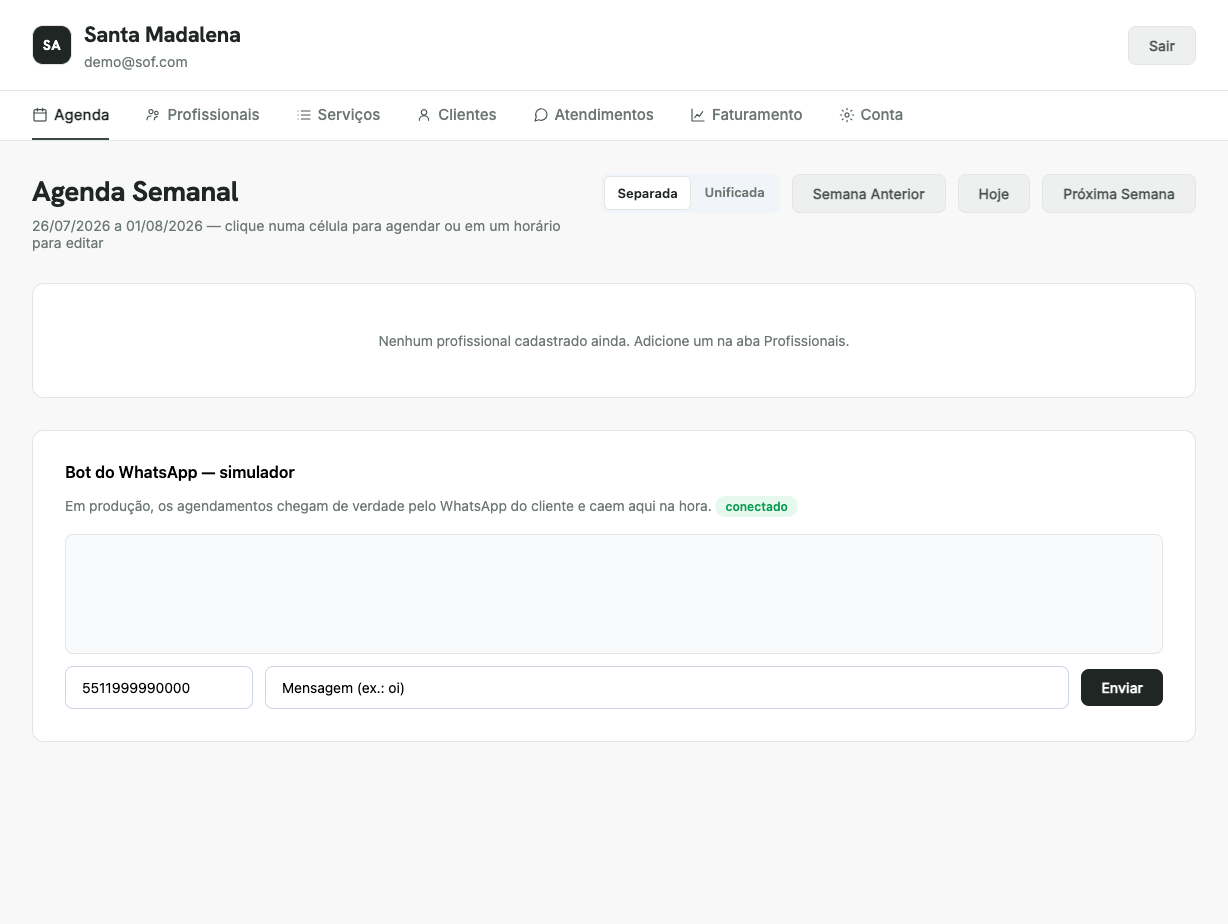Choose the Separada agenda view
Viewport: 1228px width, 924px height.
click(x=647, y=193)
